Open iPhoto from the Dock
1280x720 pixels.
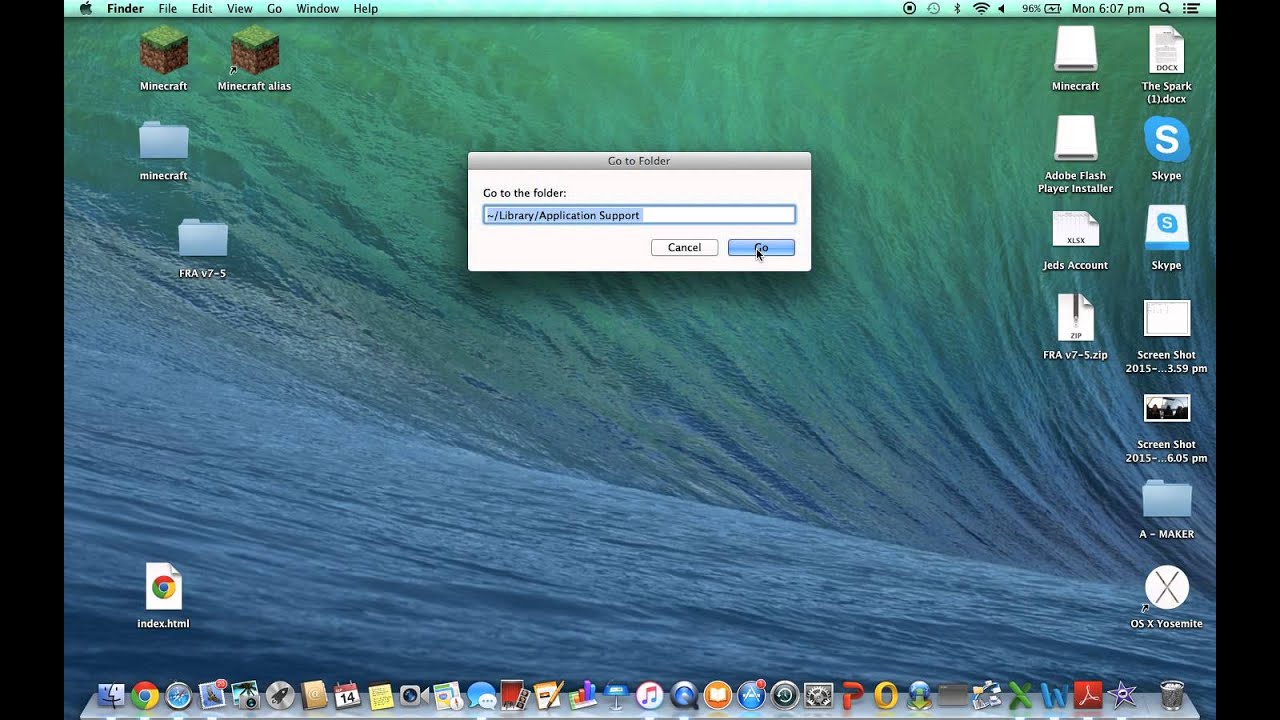tap(246, 695)
